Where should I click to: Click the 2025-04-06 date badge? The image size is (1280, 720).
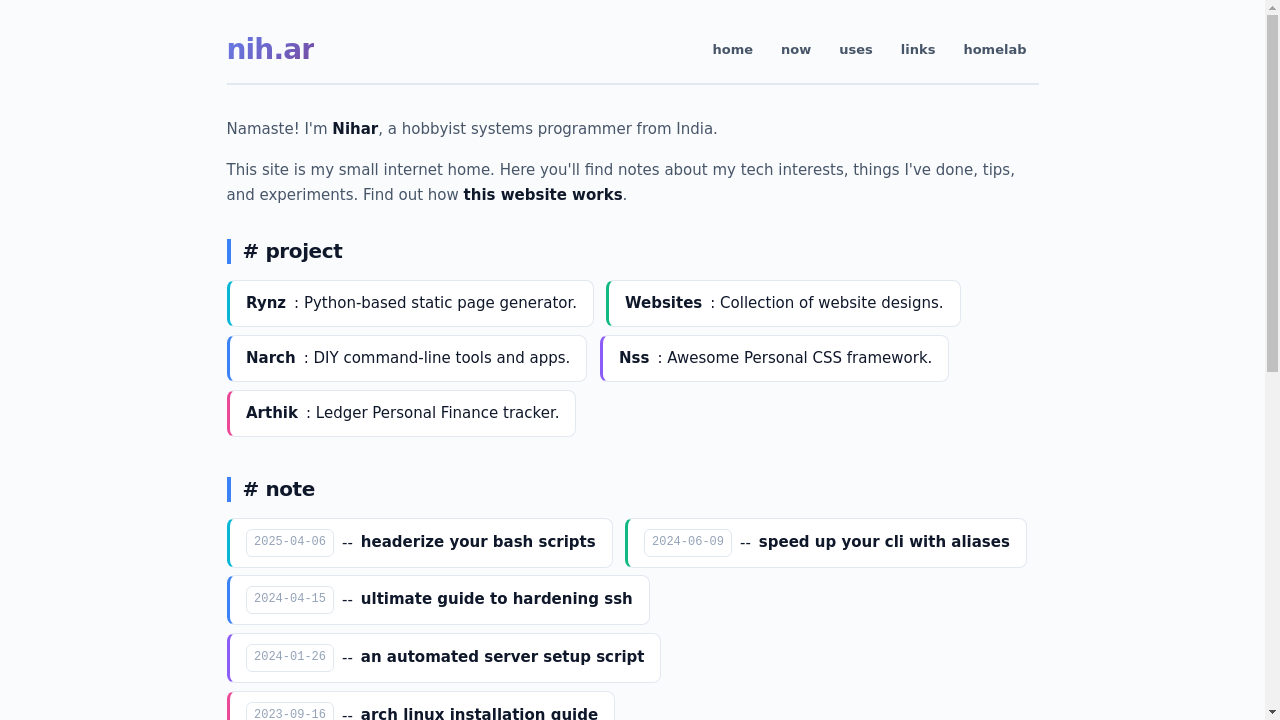coord(290,542)
